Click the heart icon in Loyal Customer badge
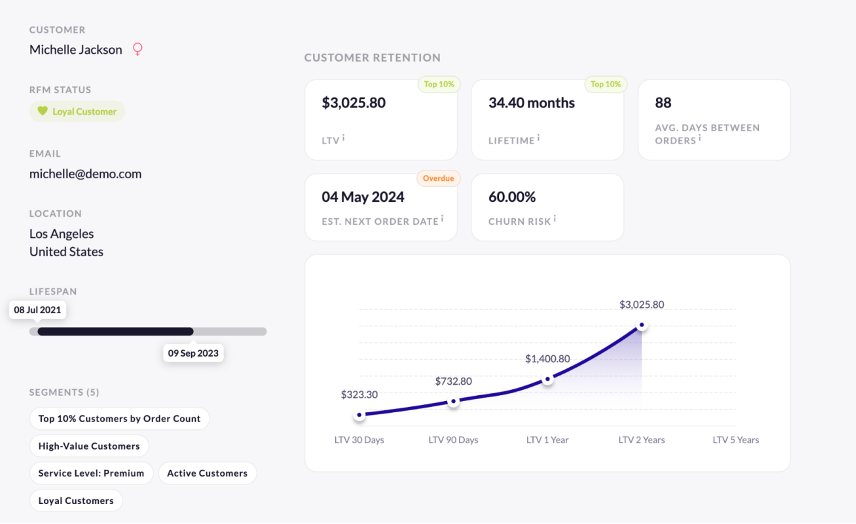Viewport: 856px width, 524px height. pyautogui.click(x=42, y=111)
